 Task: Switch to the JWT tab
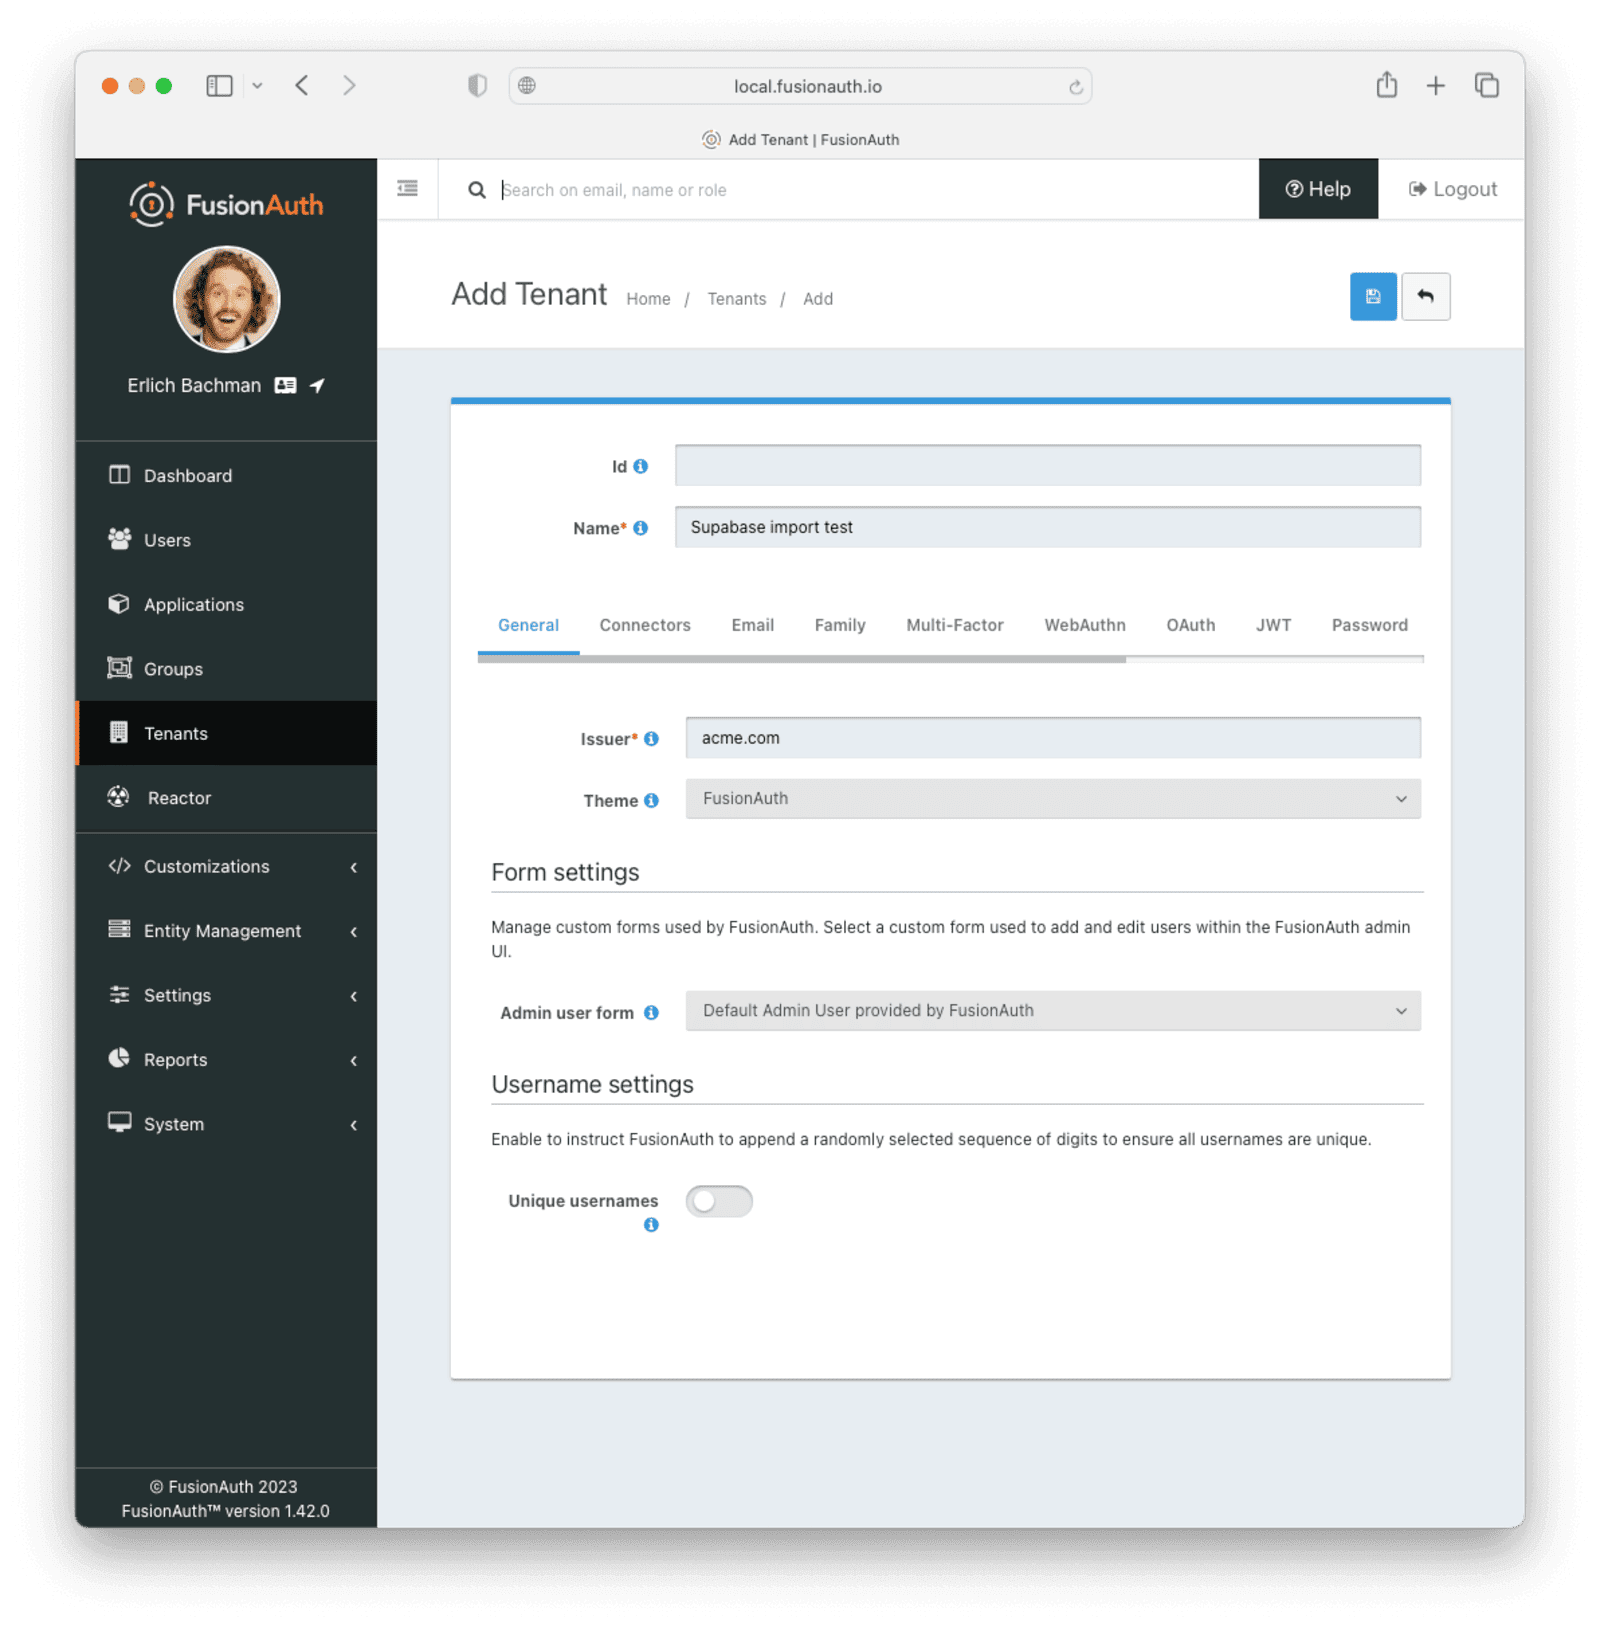tap(1273, 625)
